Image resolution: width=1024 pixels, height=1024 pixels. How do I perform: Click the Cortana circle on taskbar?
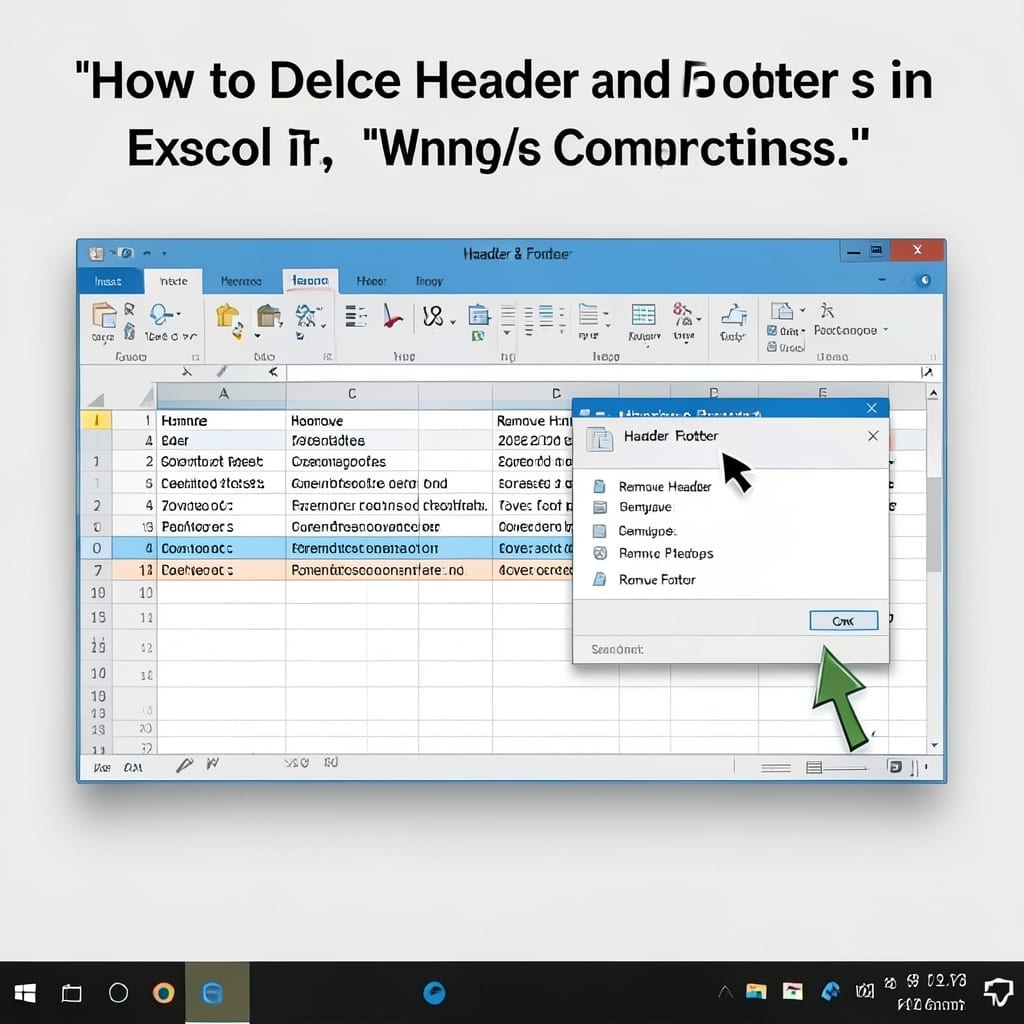118,993
